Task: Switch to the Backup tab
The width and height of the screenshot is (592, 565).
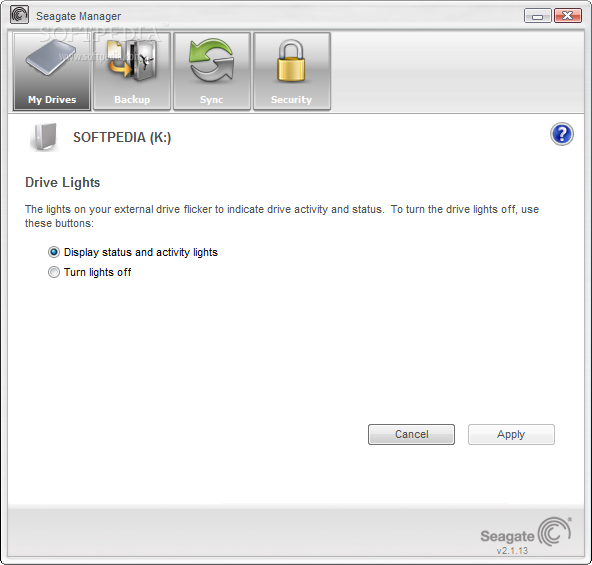Action: point(132,71)
